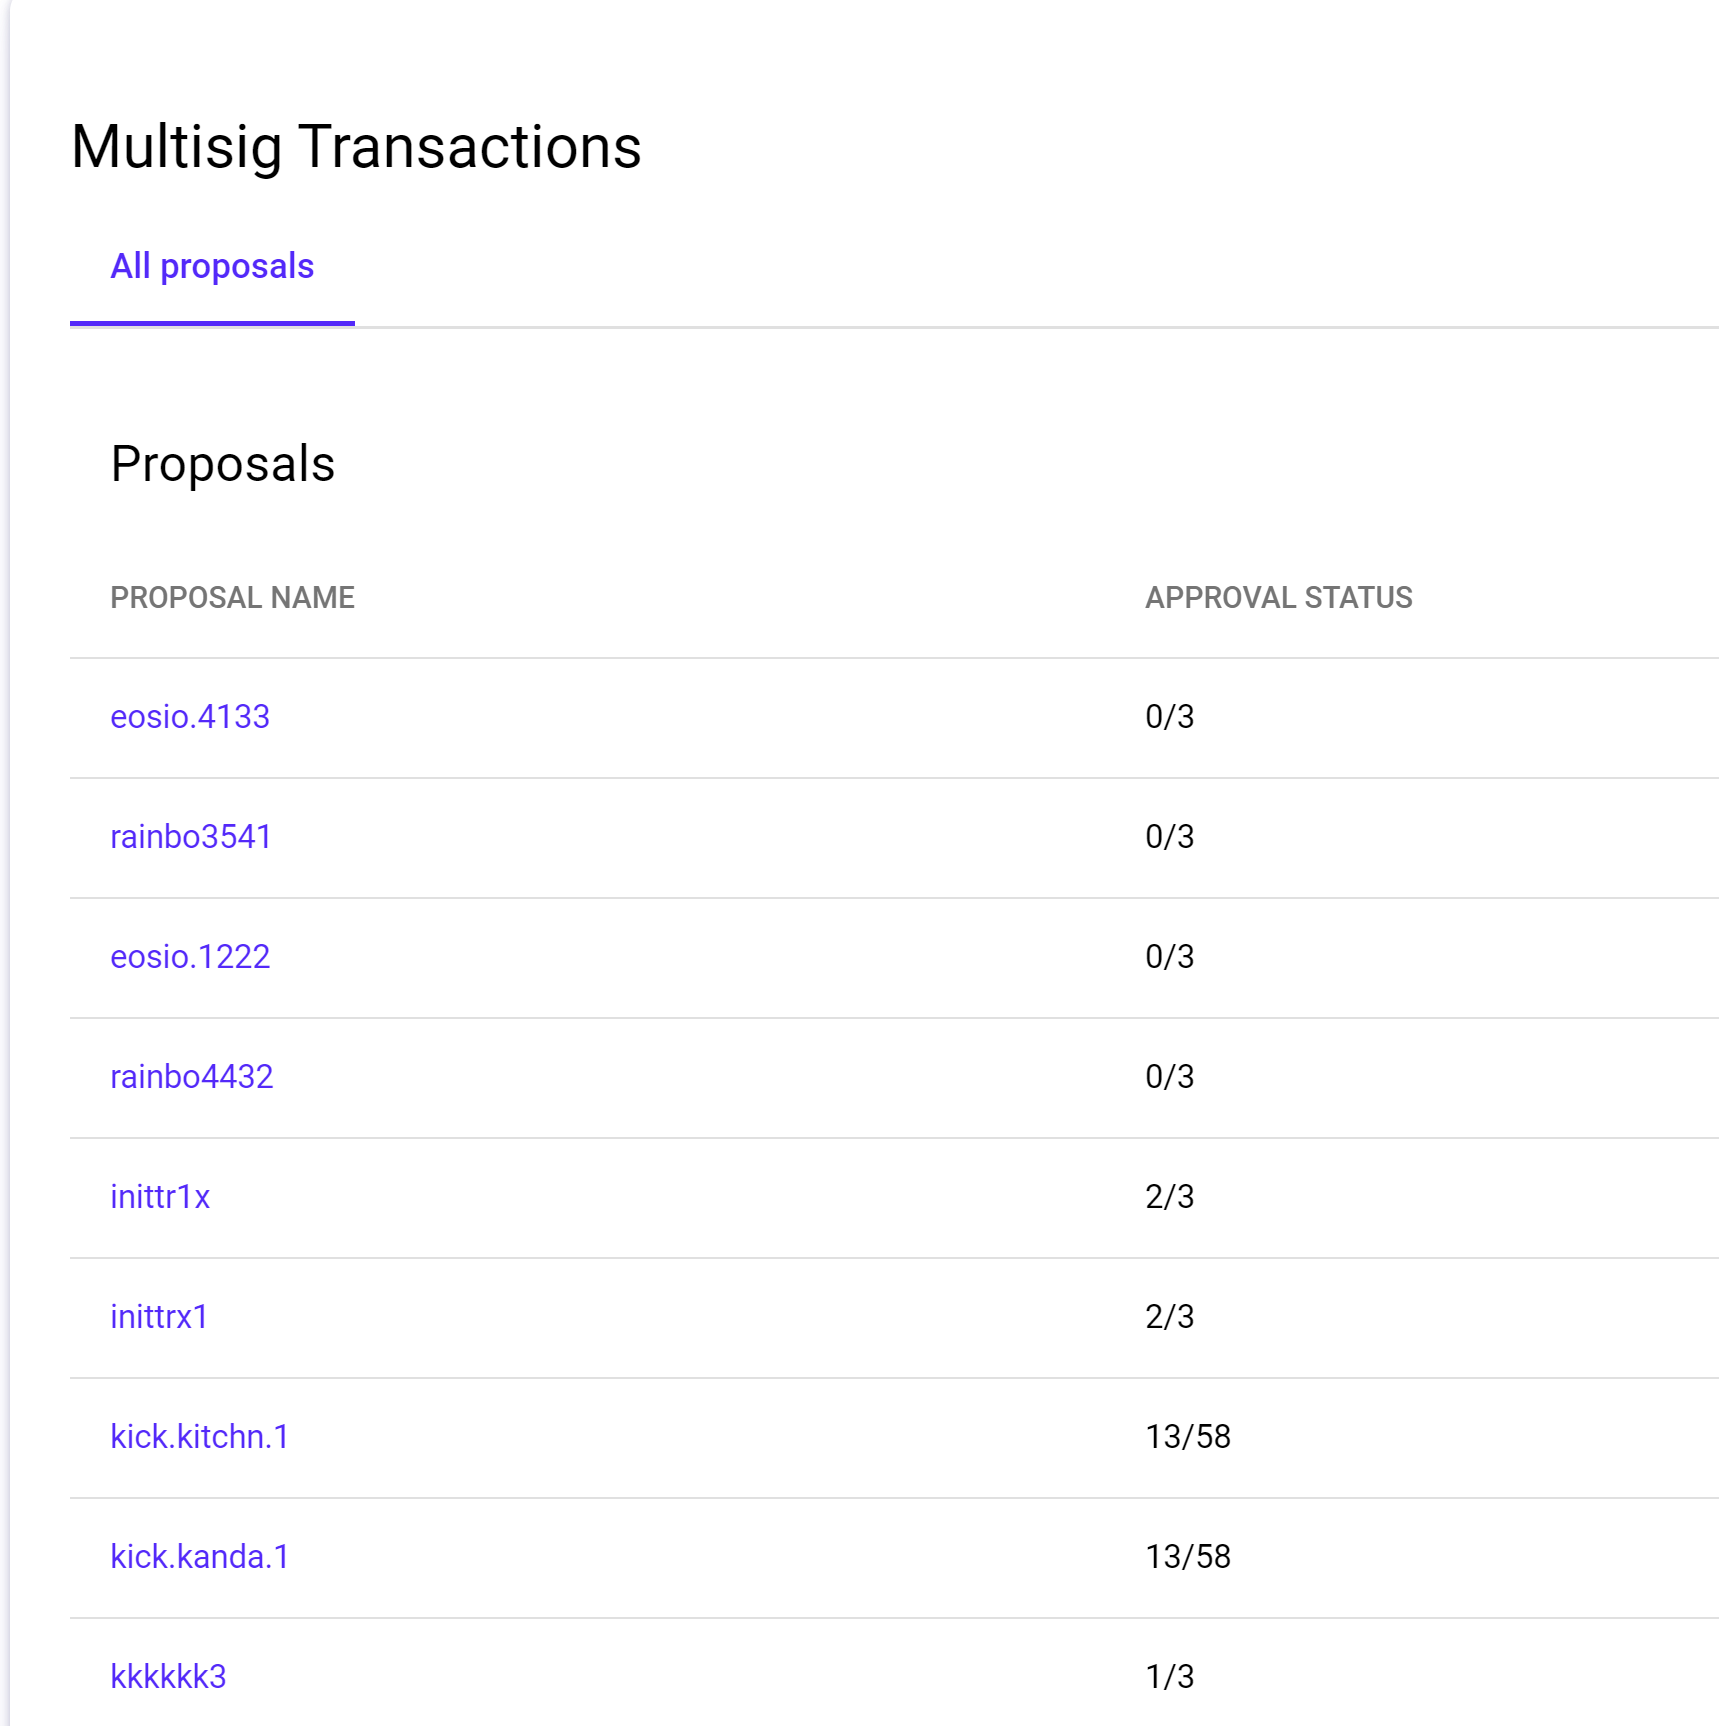Click the eosio.1222 proposal
The width and height of the screenshot is (1719, 1726).
point(190,957)
